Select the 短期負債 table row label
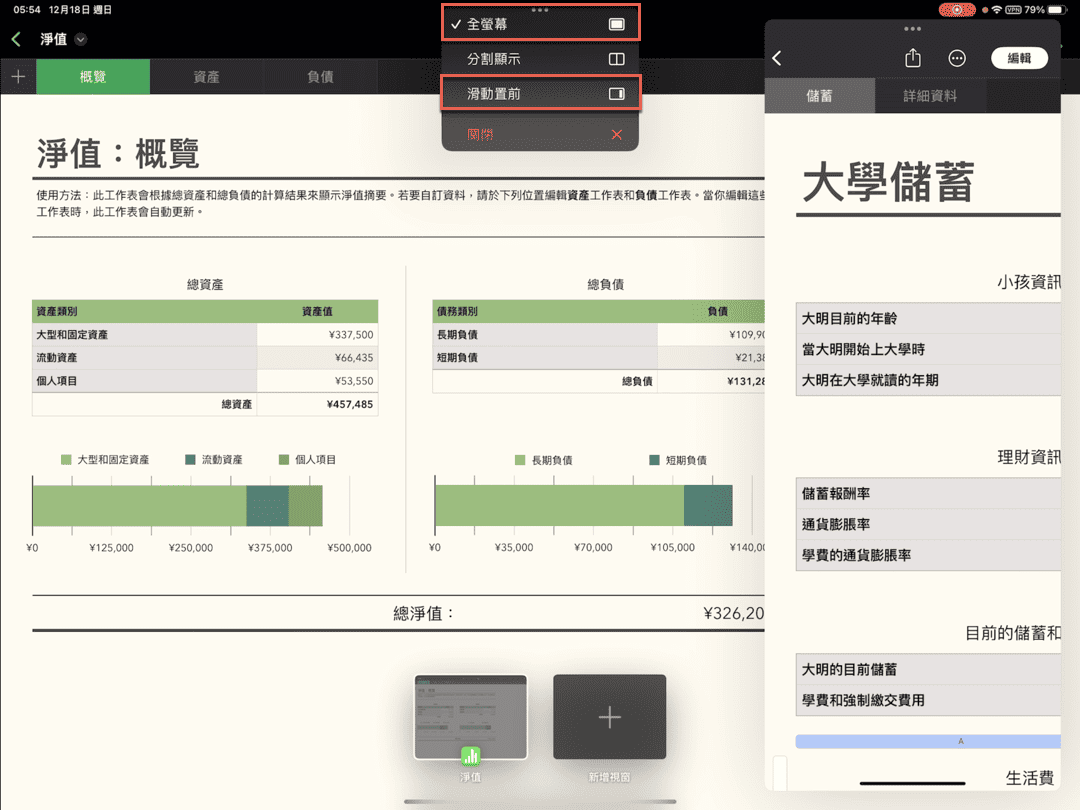 545,357
